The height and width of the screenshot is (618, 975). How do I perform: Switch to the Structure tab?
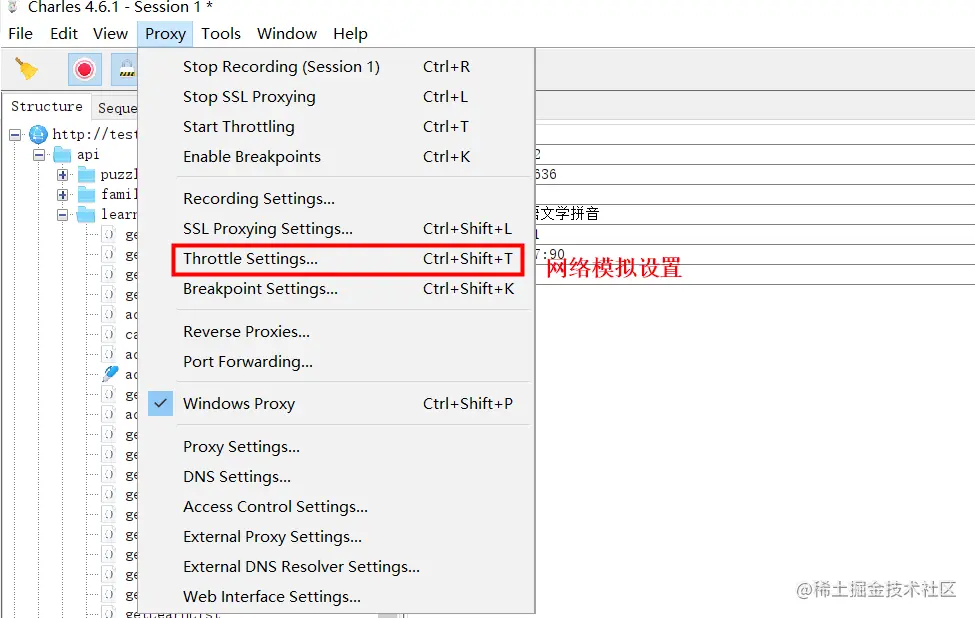click(x=47, y=106)
